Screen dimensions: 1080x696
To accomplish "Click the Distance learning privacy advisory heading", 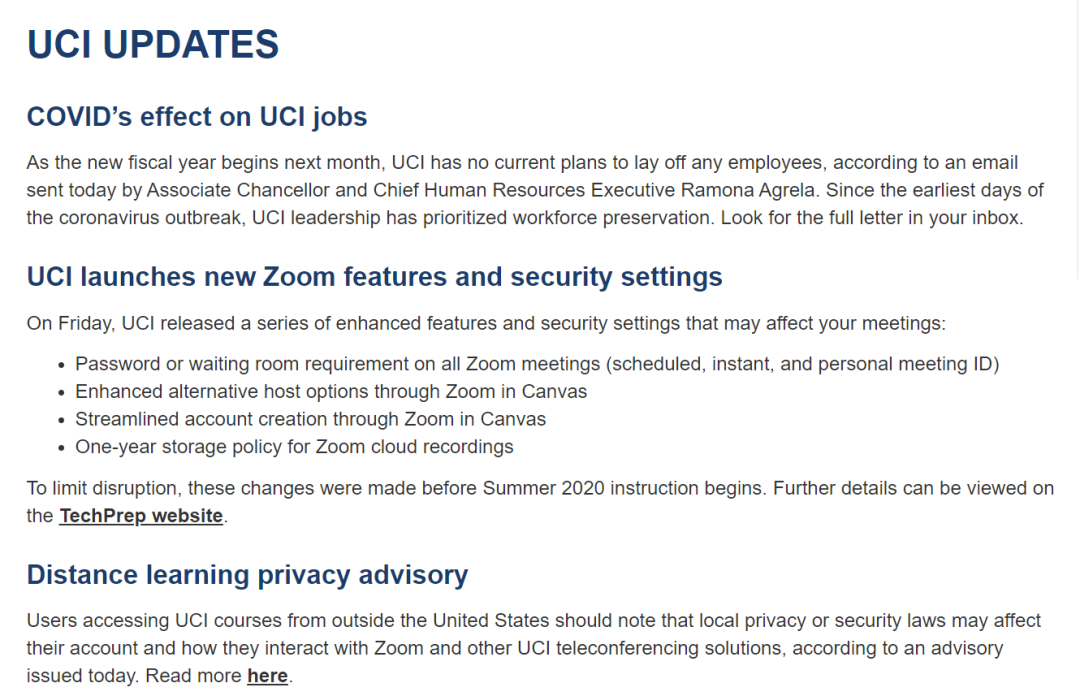I will [247, 574].
